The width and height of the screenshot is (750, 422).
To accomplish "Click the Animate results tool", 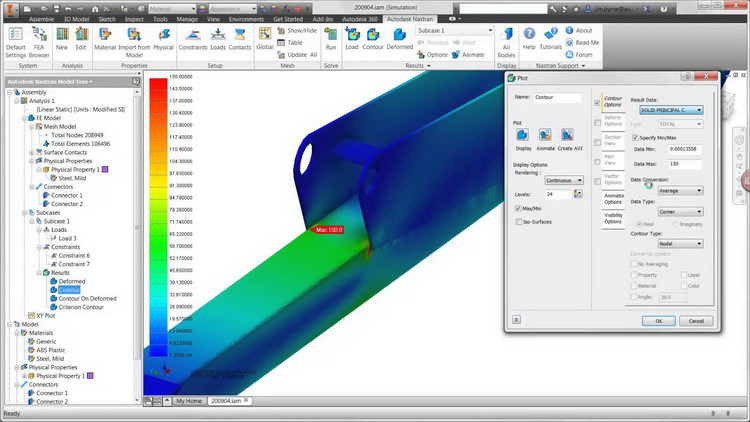I will tap(468, 55).
